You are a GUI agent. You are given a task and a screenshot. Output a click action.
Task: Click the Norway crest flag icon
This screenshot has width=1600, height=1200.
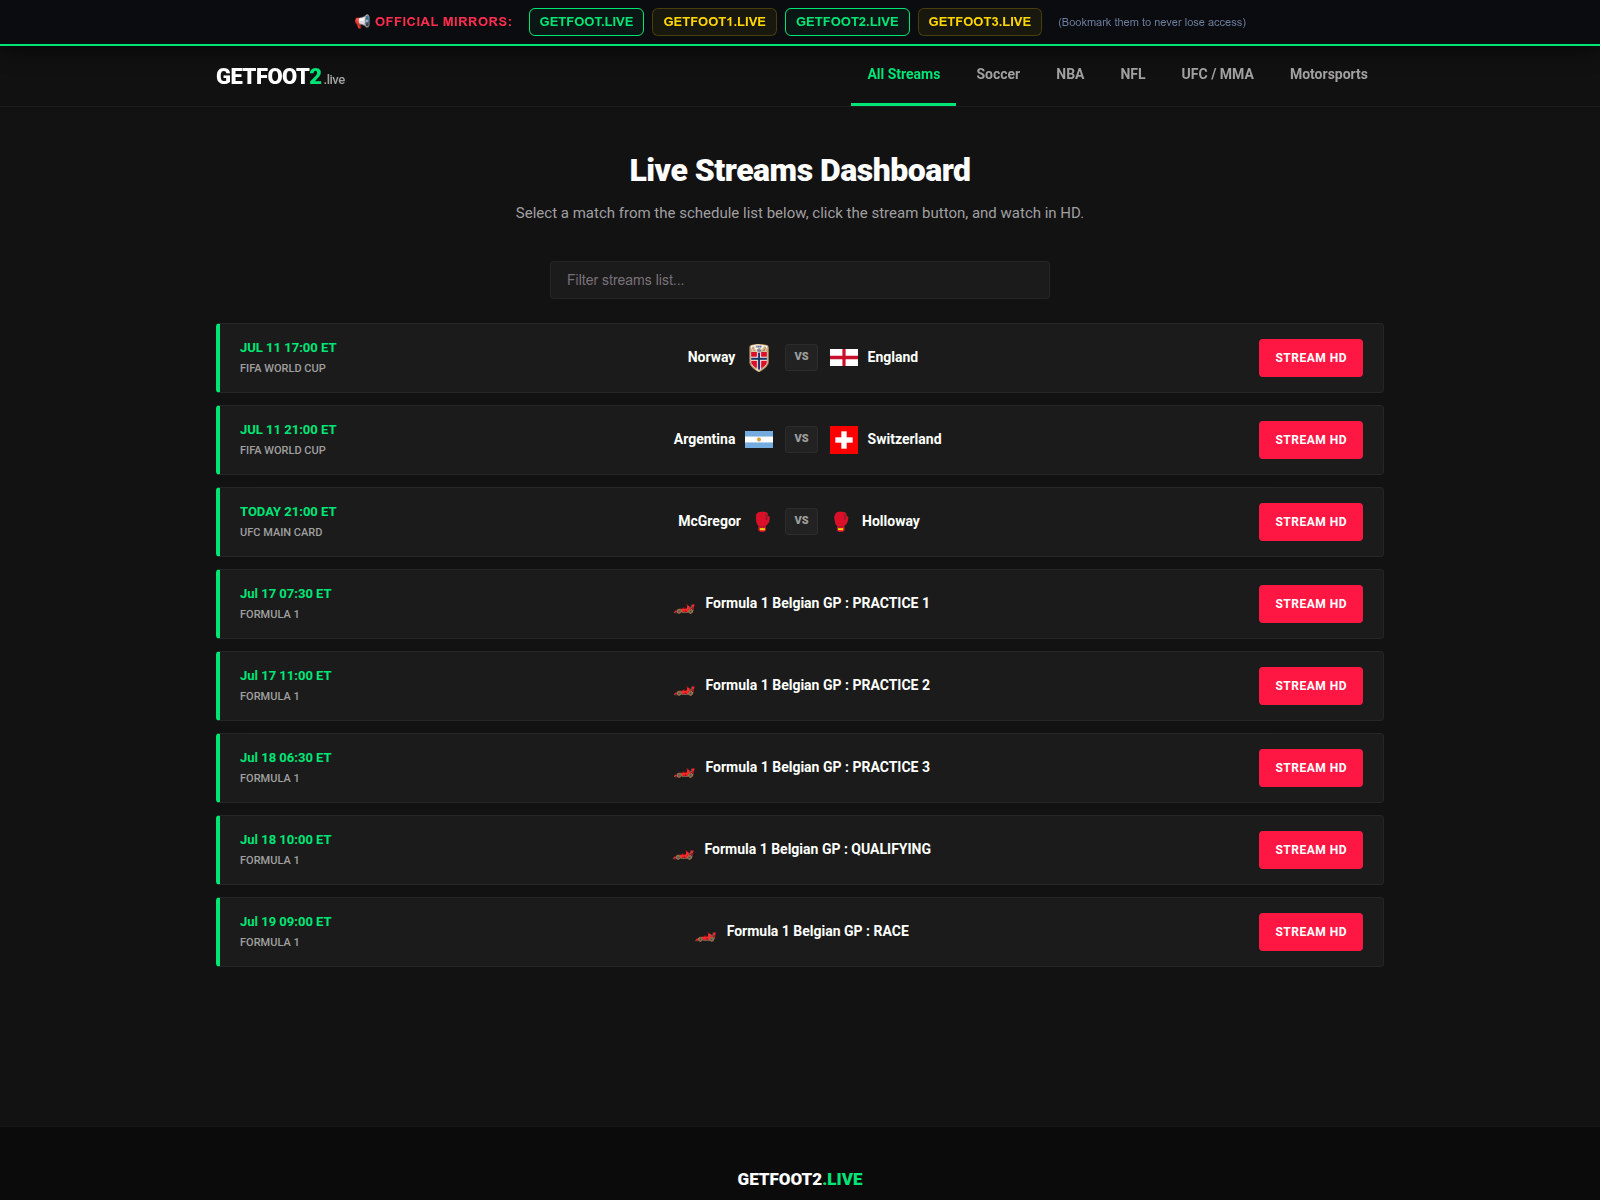pos(759,357)
